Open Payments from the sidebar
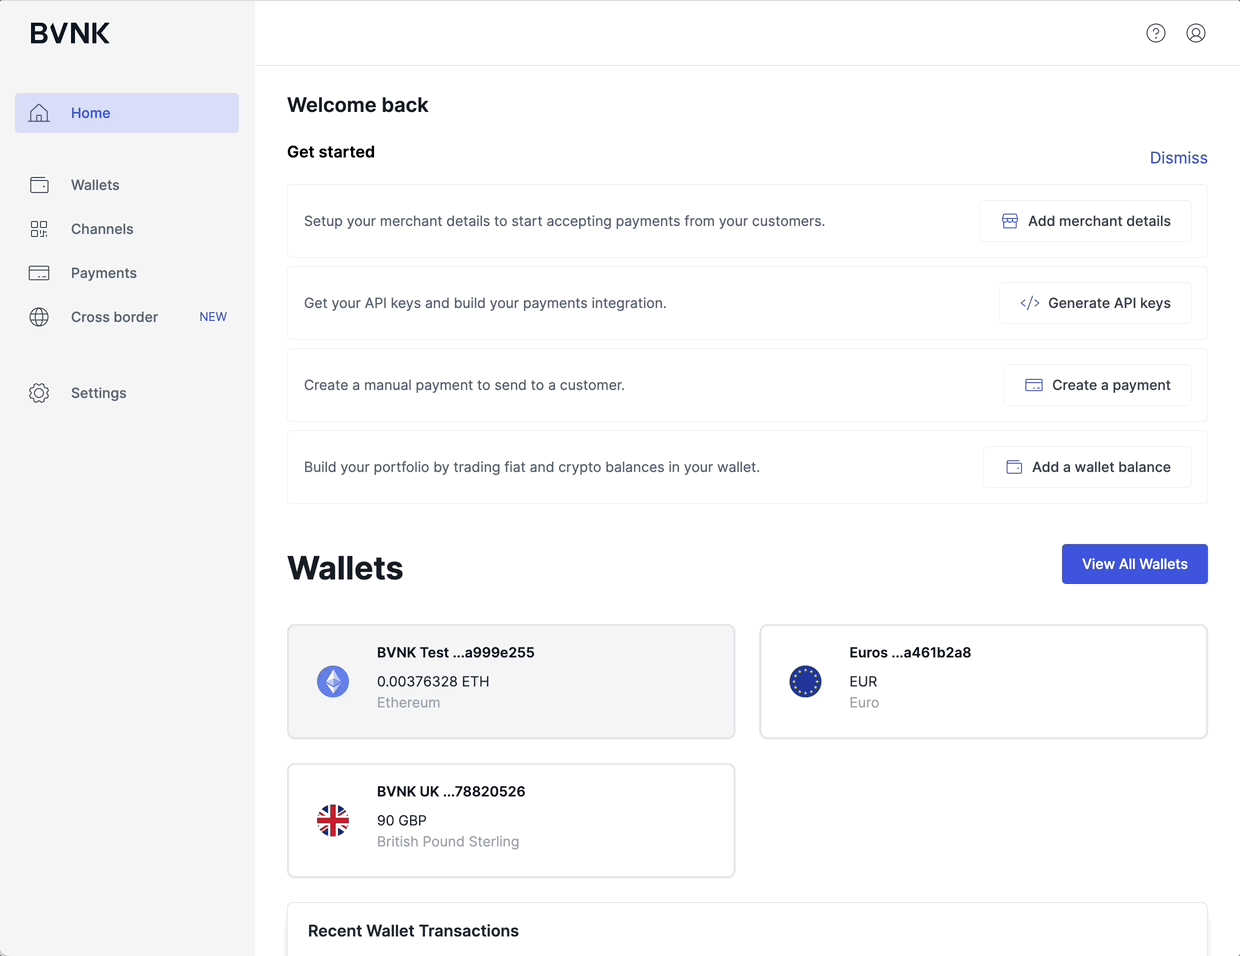Screen dimensions: 1240x956 point(127,273)
